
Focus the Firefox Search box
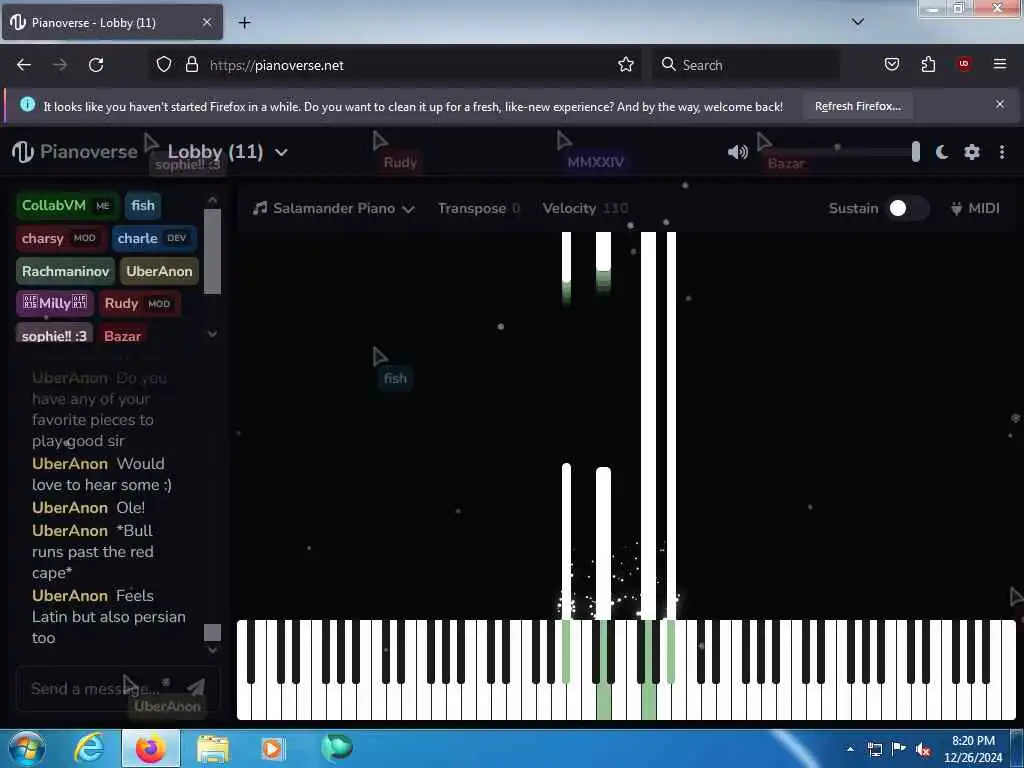[746, 65]
